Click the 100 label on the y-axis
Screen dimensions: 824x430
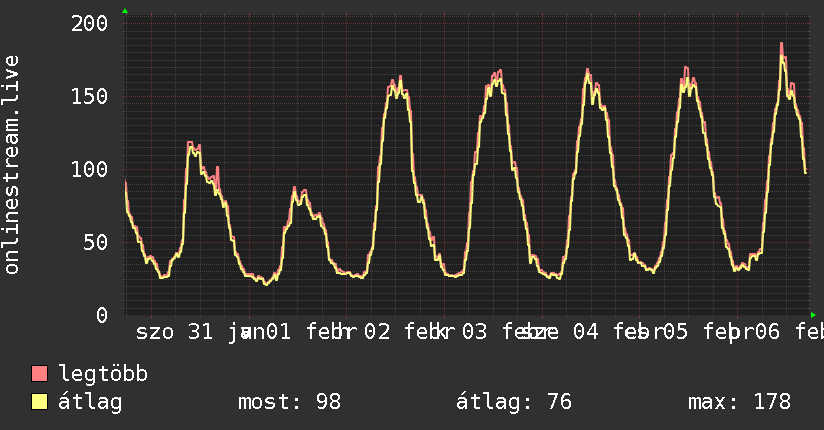[x=89, y=169]
